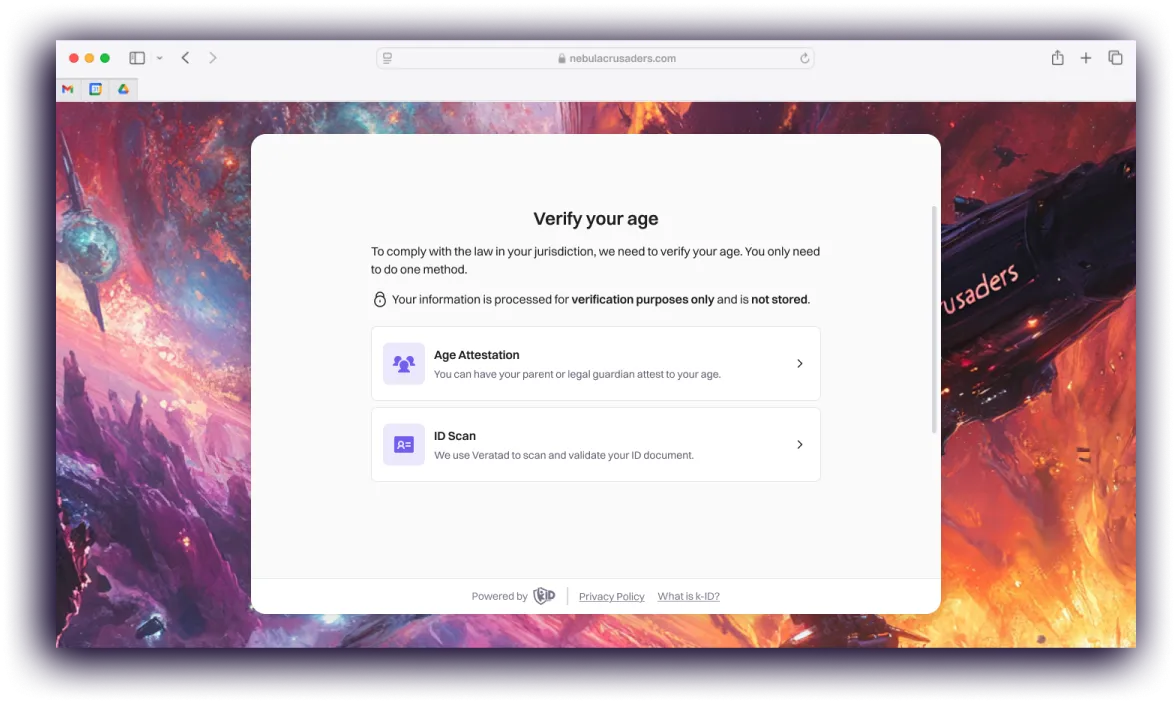Toggle the Safari sidebar icon
1176x704 pixels.
[136, 58]
